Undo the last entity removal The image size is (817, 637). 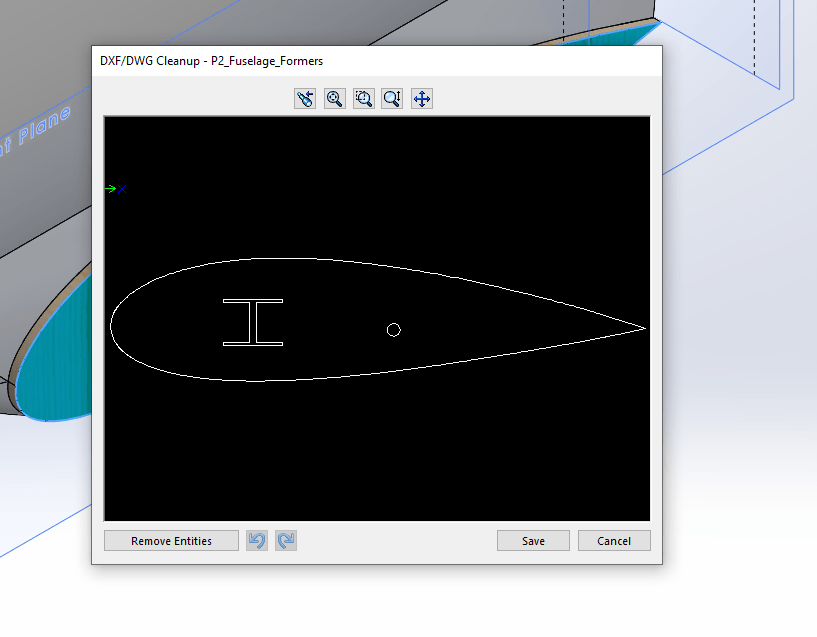(257, 541)
